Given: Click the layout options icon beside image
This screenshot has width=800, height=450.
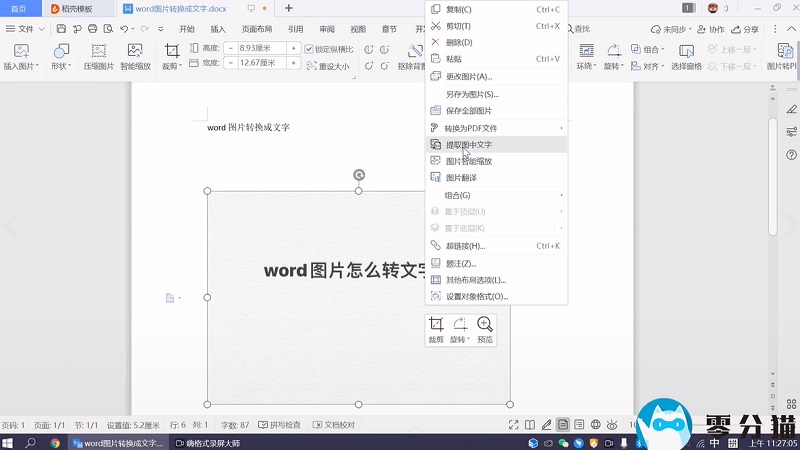Looking at the screenshot, I should pos(170,297).
